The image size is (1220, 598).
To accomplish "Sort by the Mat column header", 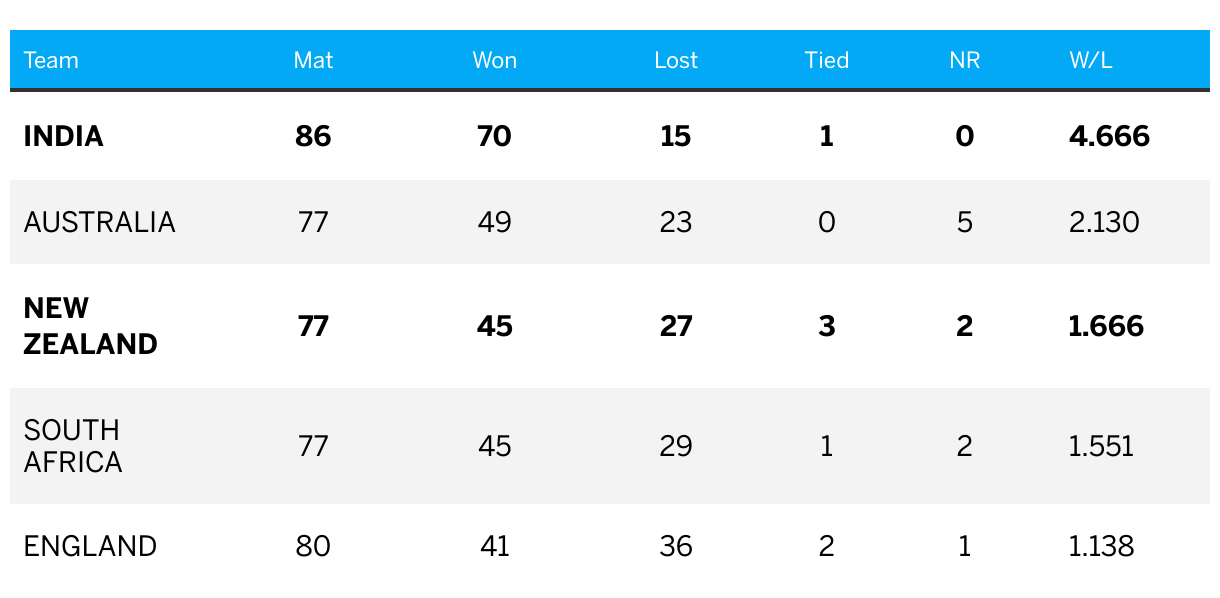I will click(313, 60).
